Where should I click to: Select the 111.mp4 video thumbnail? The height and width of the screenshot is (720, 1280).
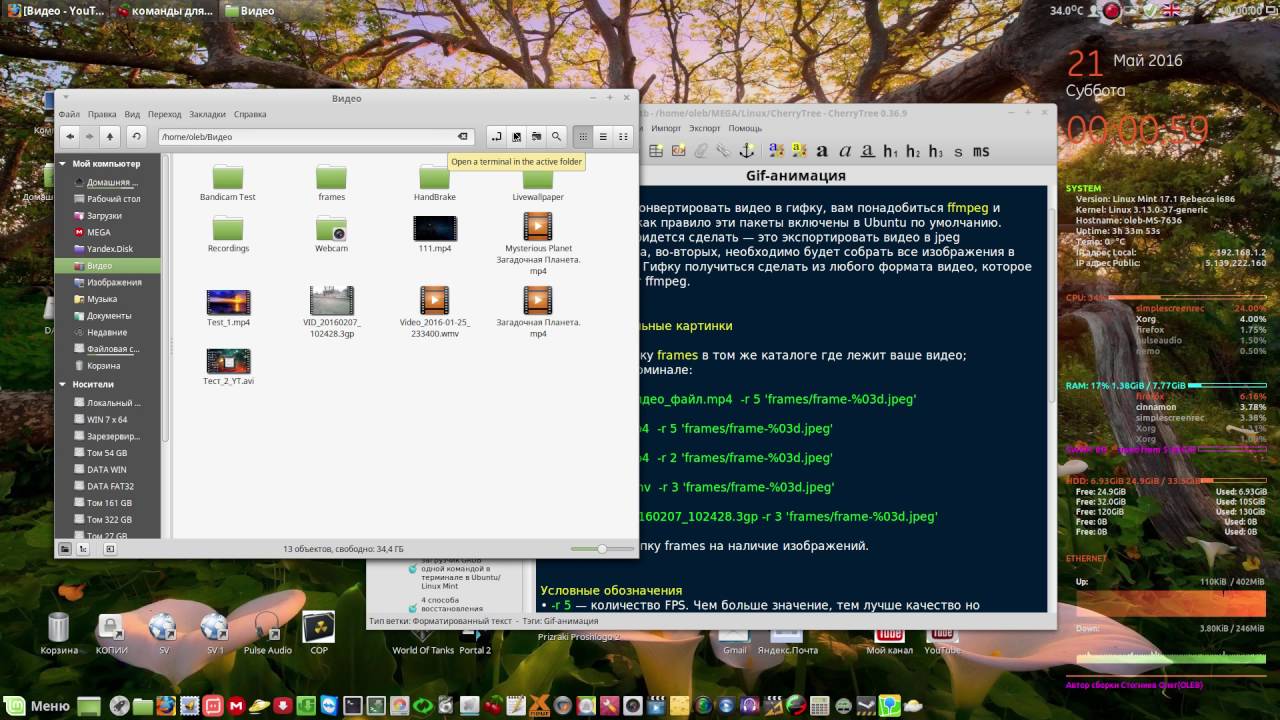(434, 233)
